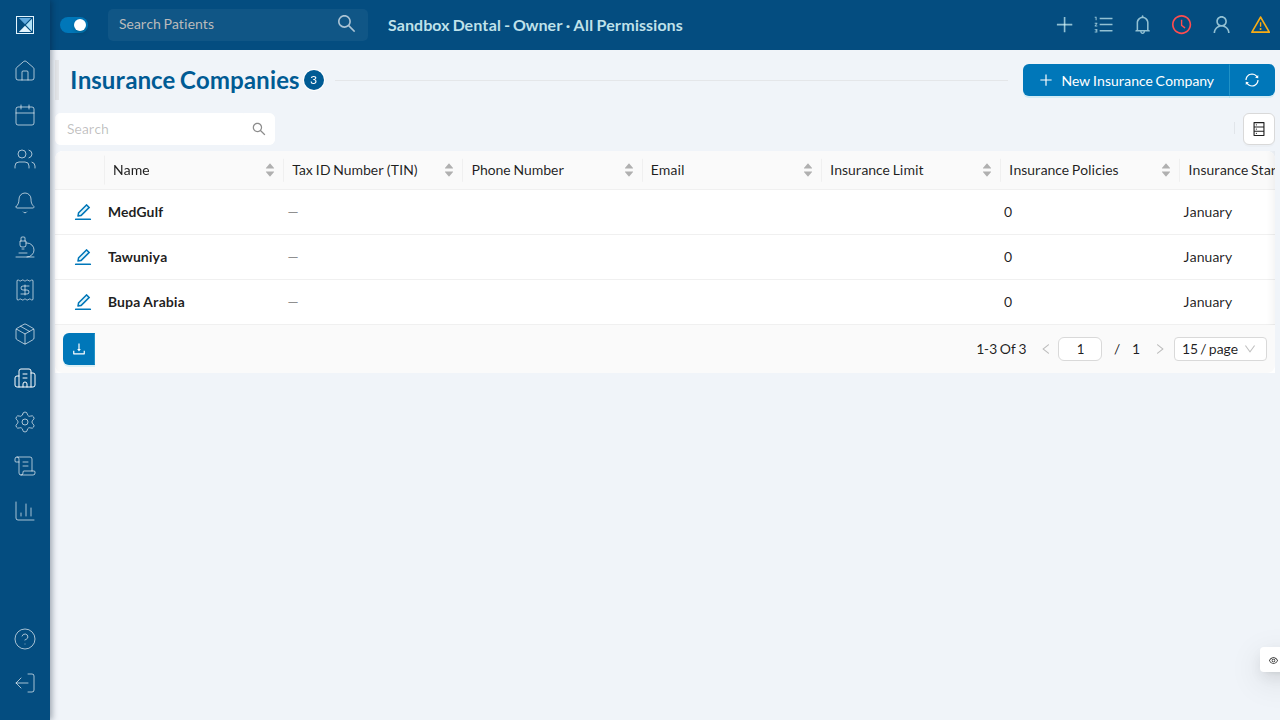Click the page number input box
Screen dimensions: 1280x720
1080,349
